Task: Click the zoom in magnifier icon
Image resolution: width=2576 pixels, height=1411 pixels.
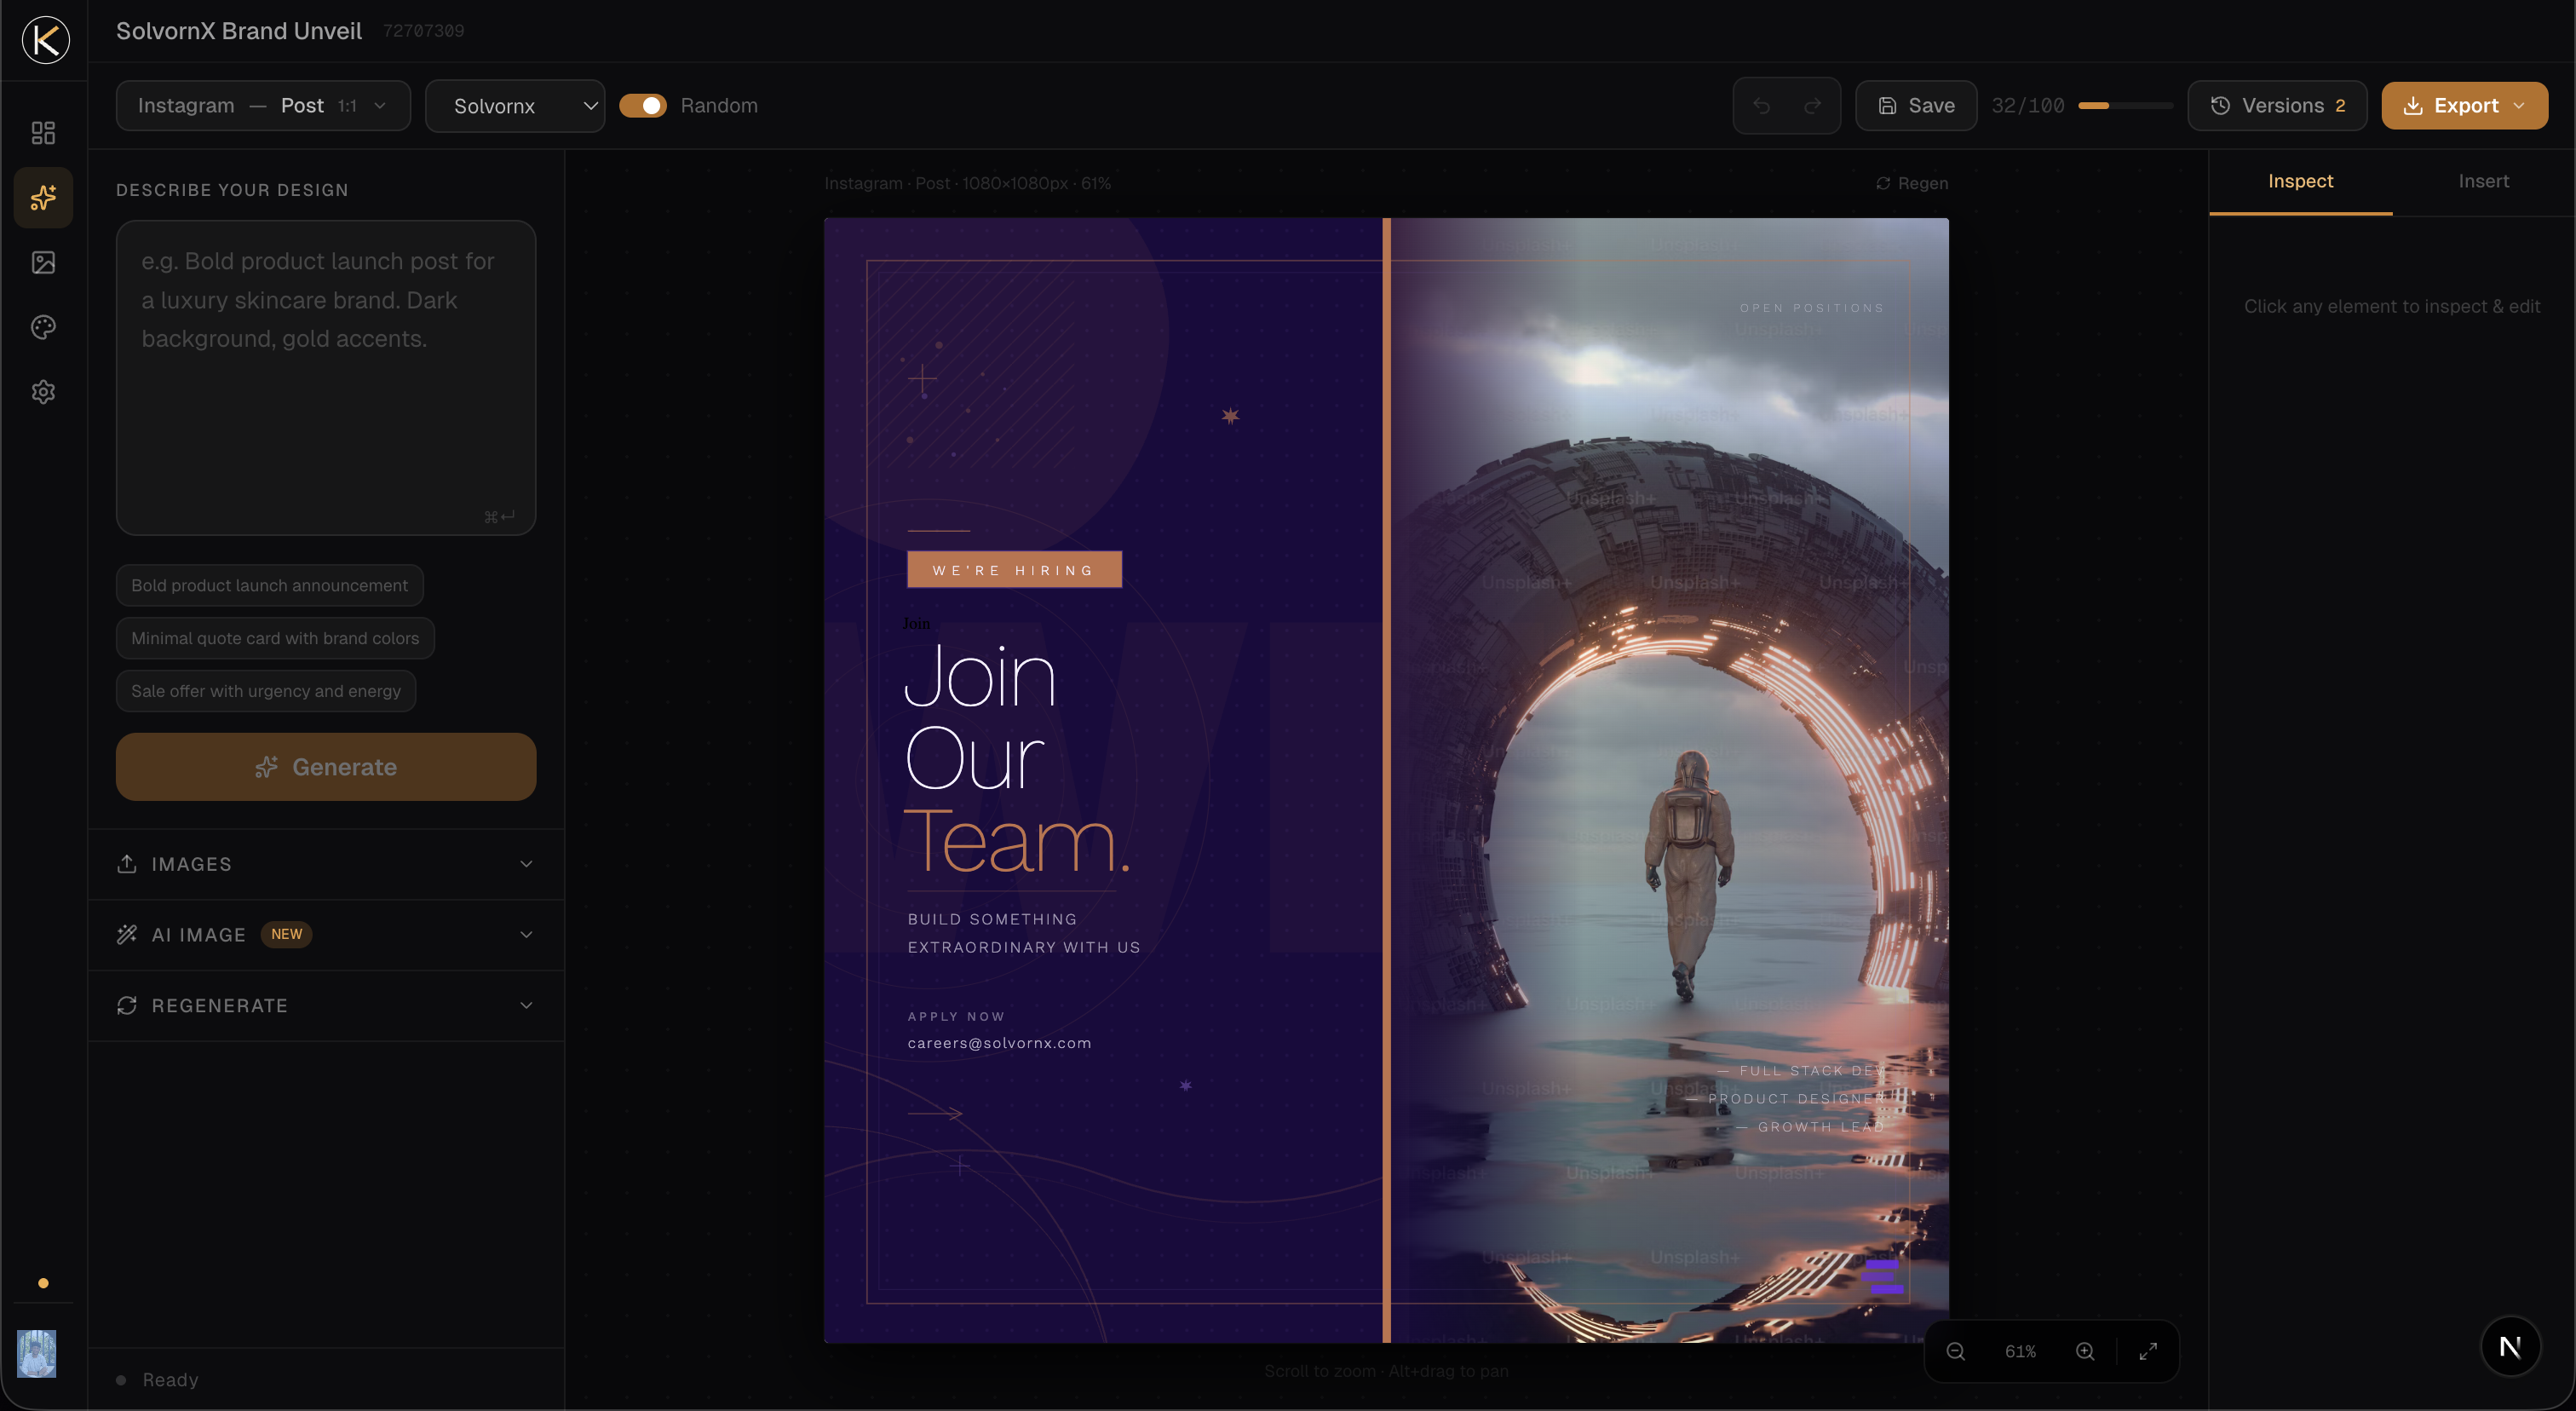Action: coord(2085,1352)
